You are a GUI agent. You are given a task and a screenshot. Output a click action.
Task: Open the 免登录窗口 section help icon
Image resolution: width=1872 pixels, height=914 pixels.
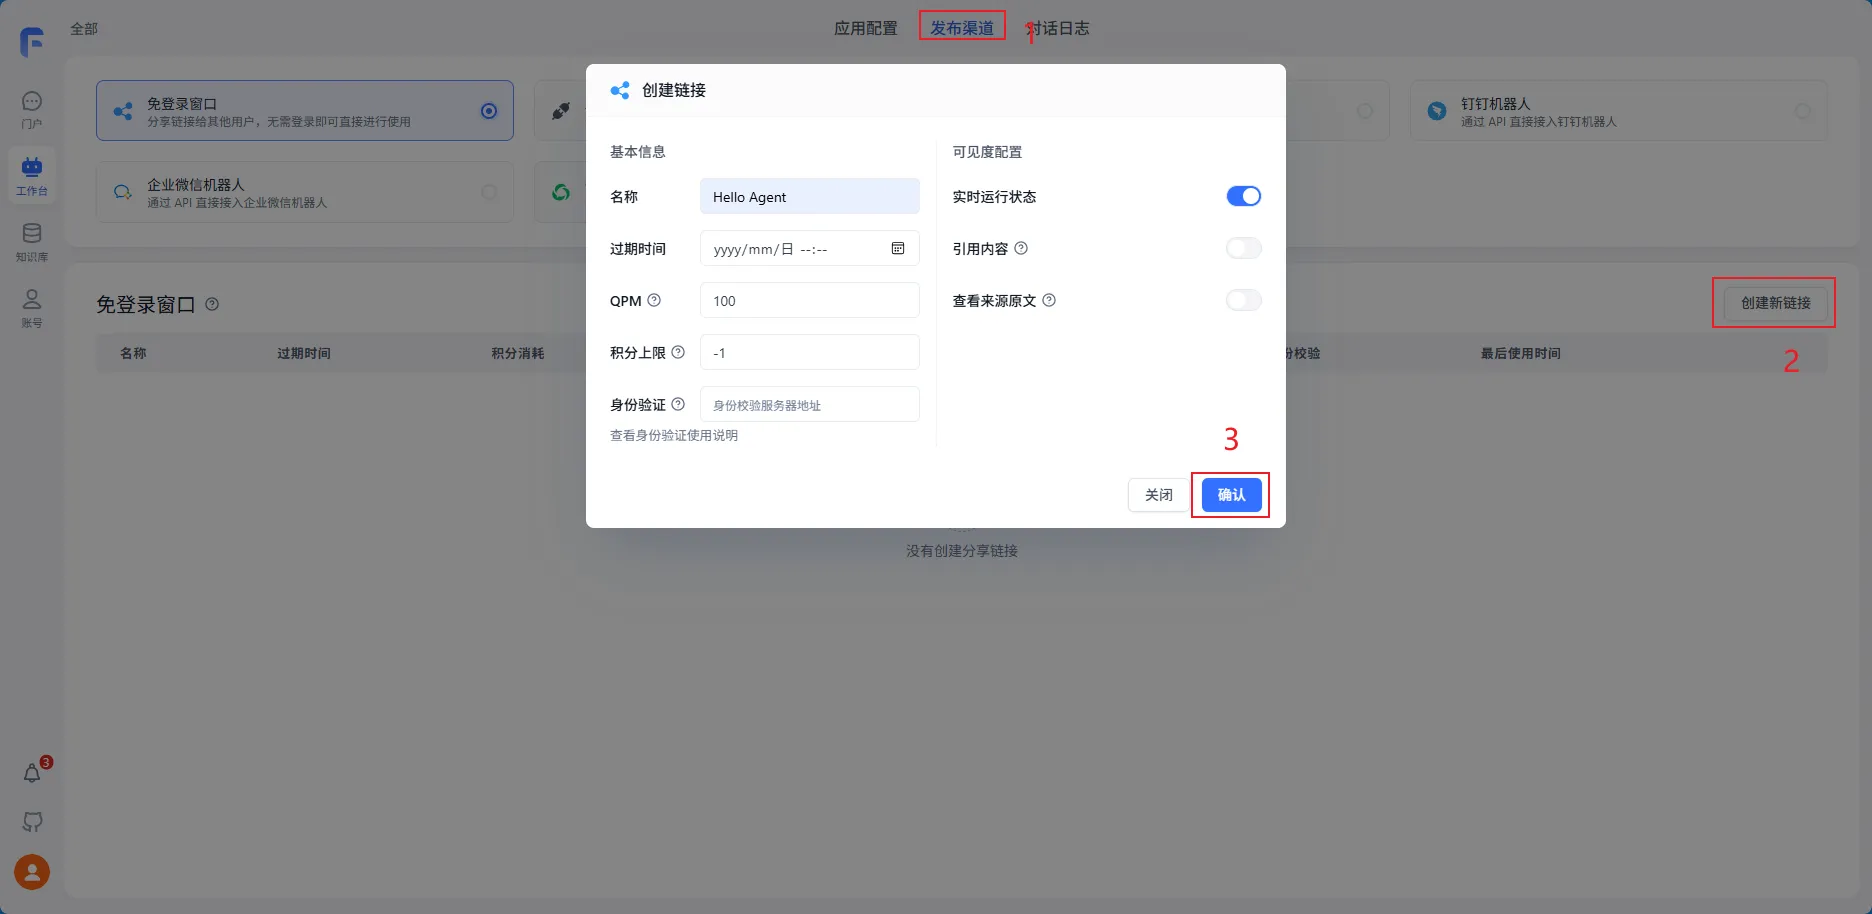click(212, 304)
